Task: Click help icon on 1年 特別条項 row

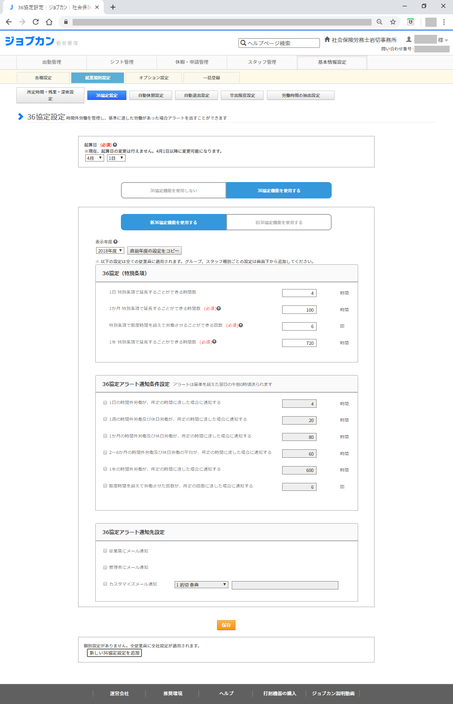Action: click(x=214, y=342)
